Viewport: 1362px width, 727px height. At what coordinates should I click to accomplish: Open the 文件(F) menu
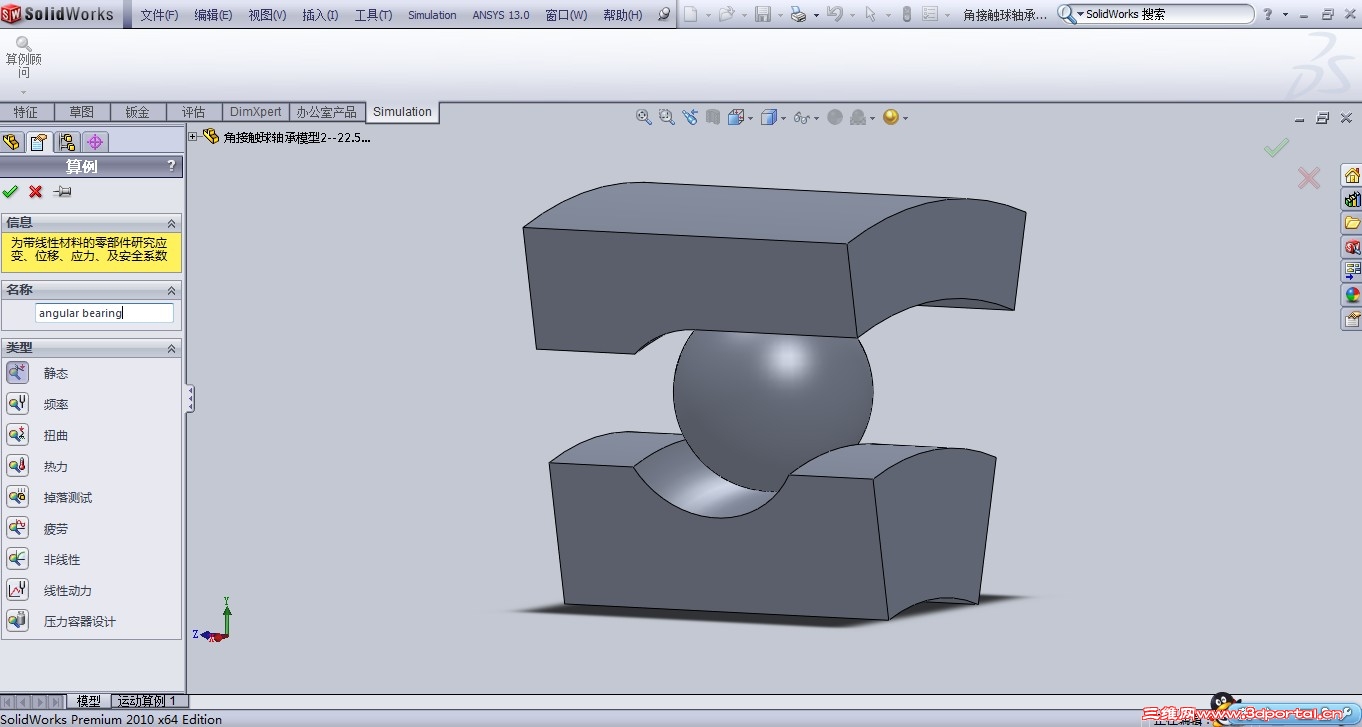(x=159, y=15)
